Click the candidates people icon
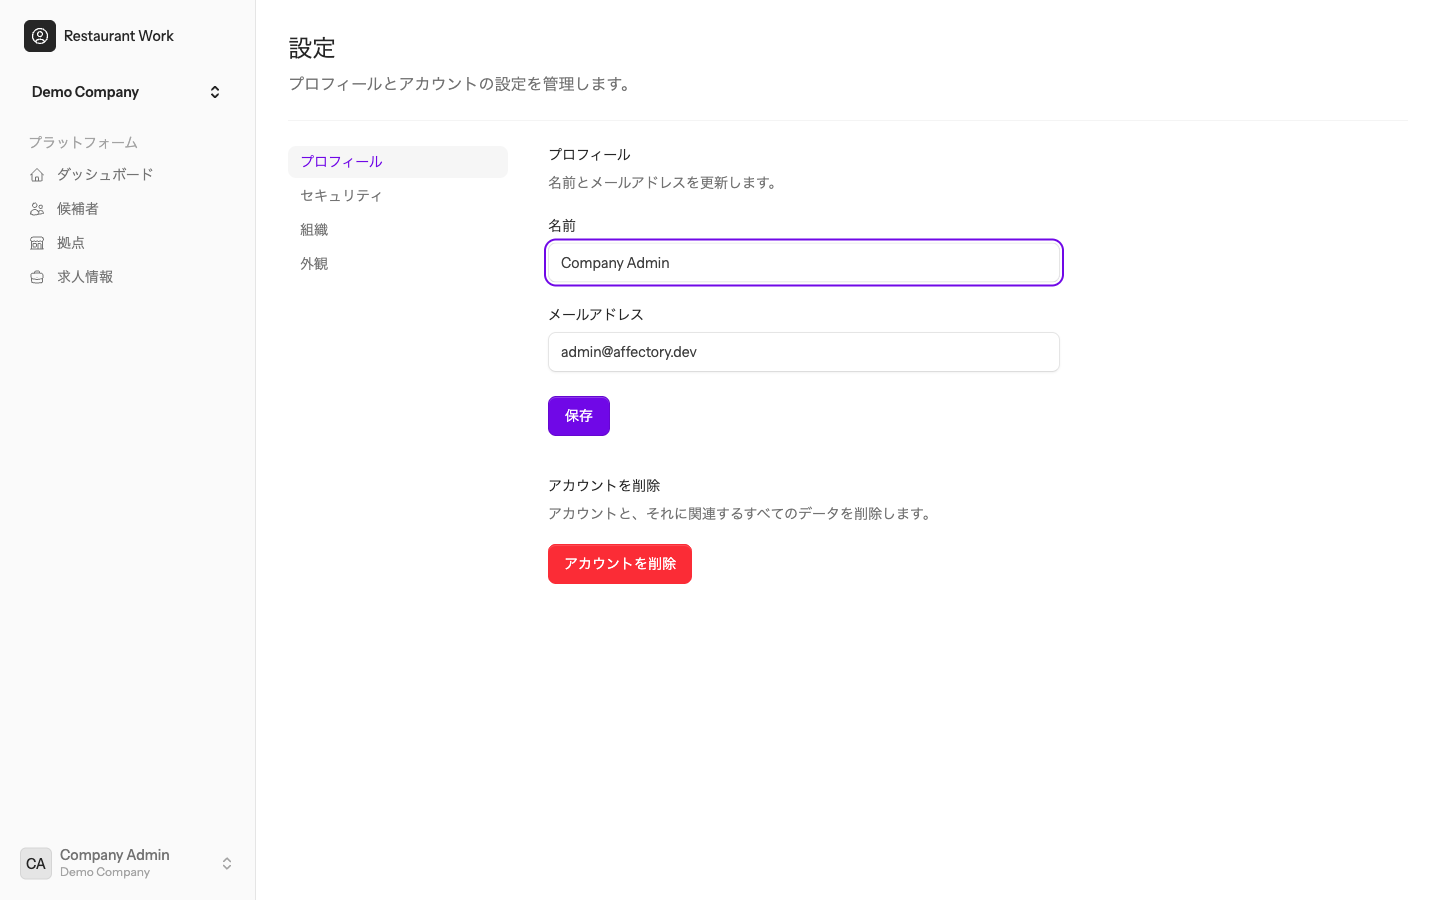Image resolution: width=1440 pixels, height=900 pixels. click(x=37, y=209)
